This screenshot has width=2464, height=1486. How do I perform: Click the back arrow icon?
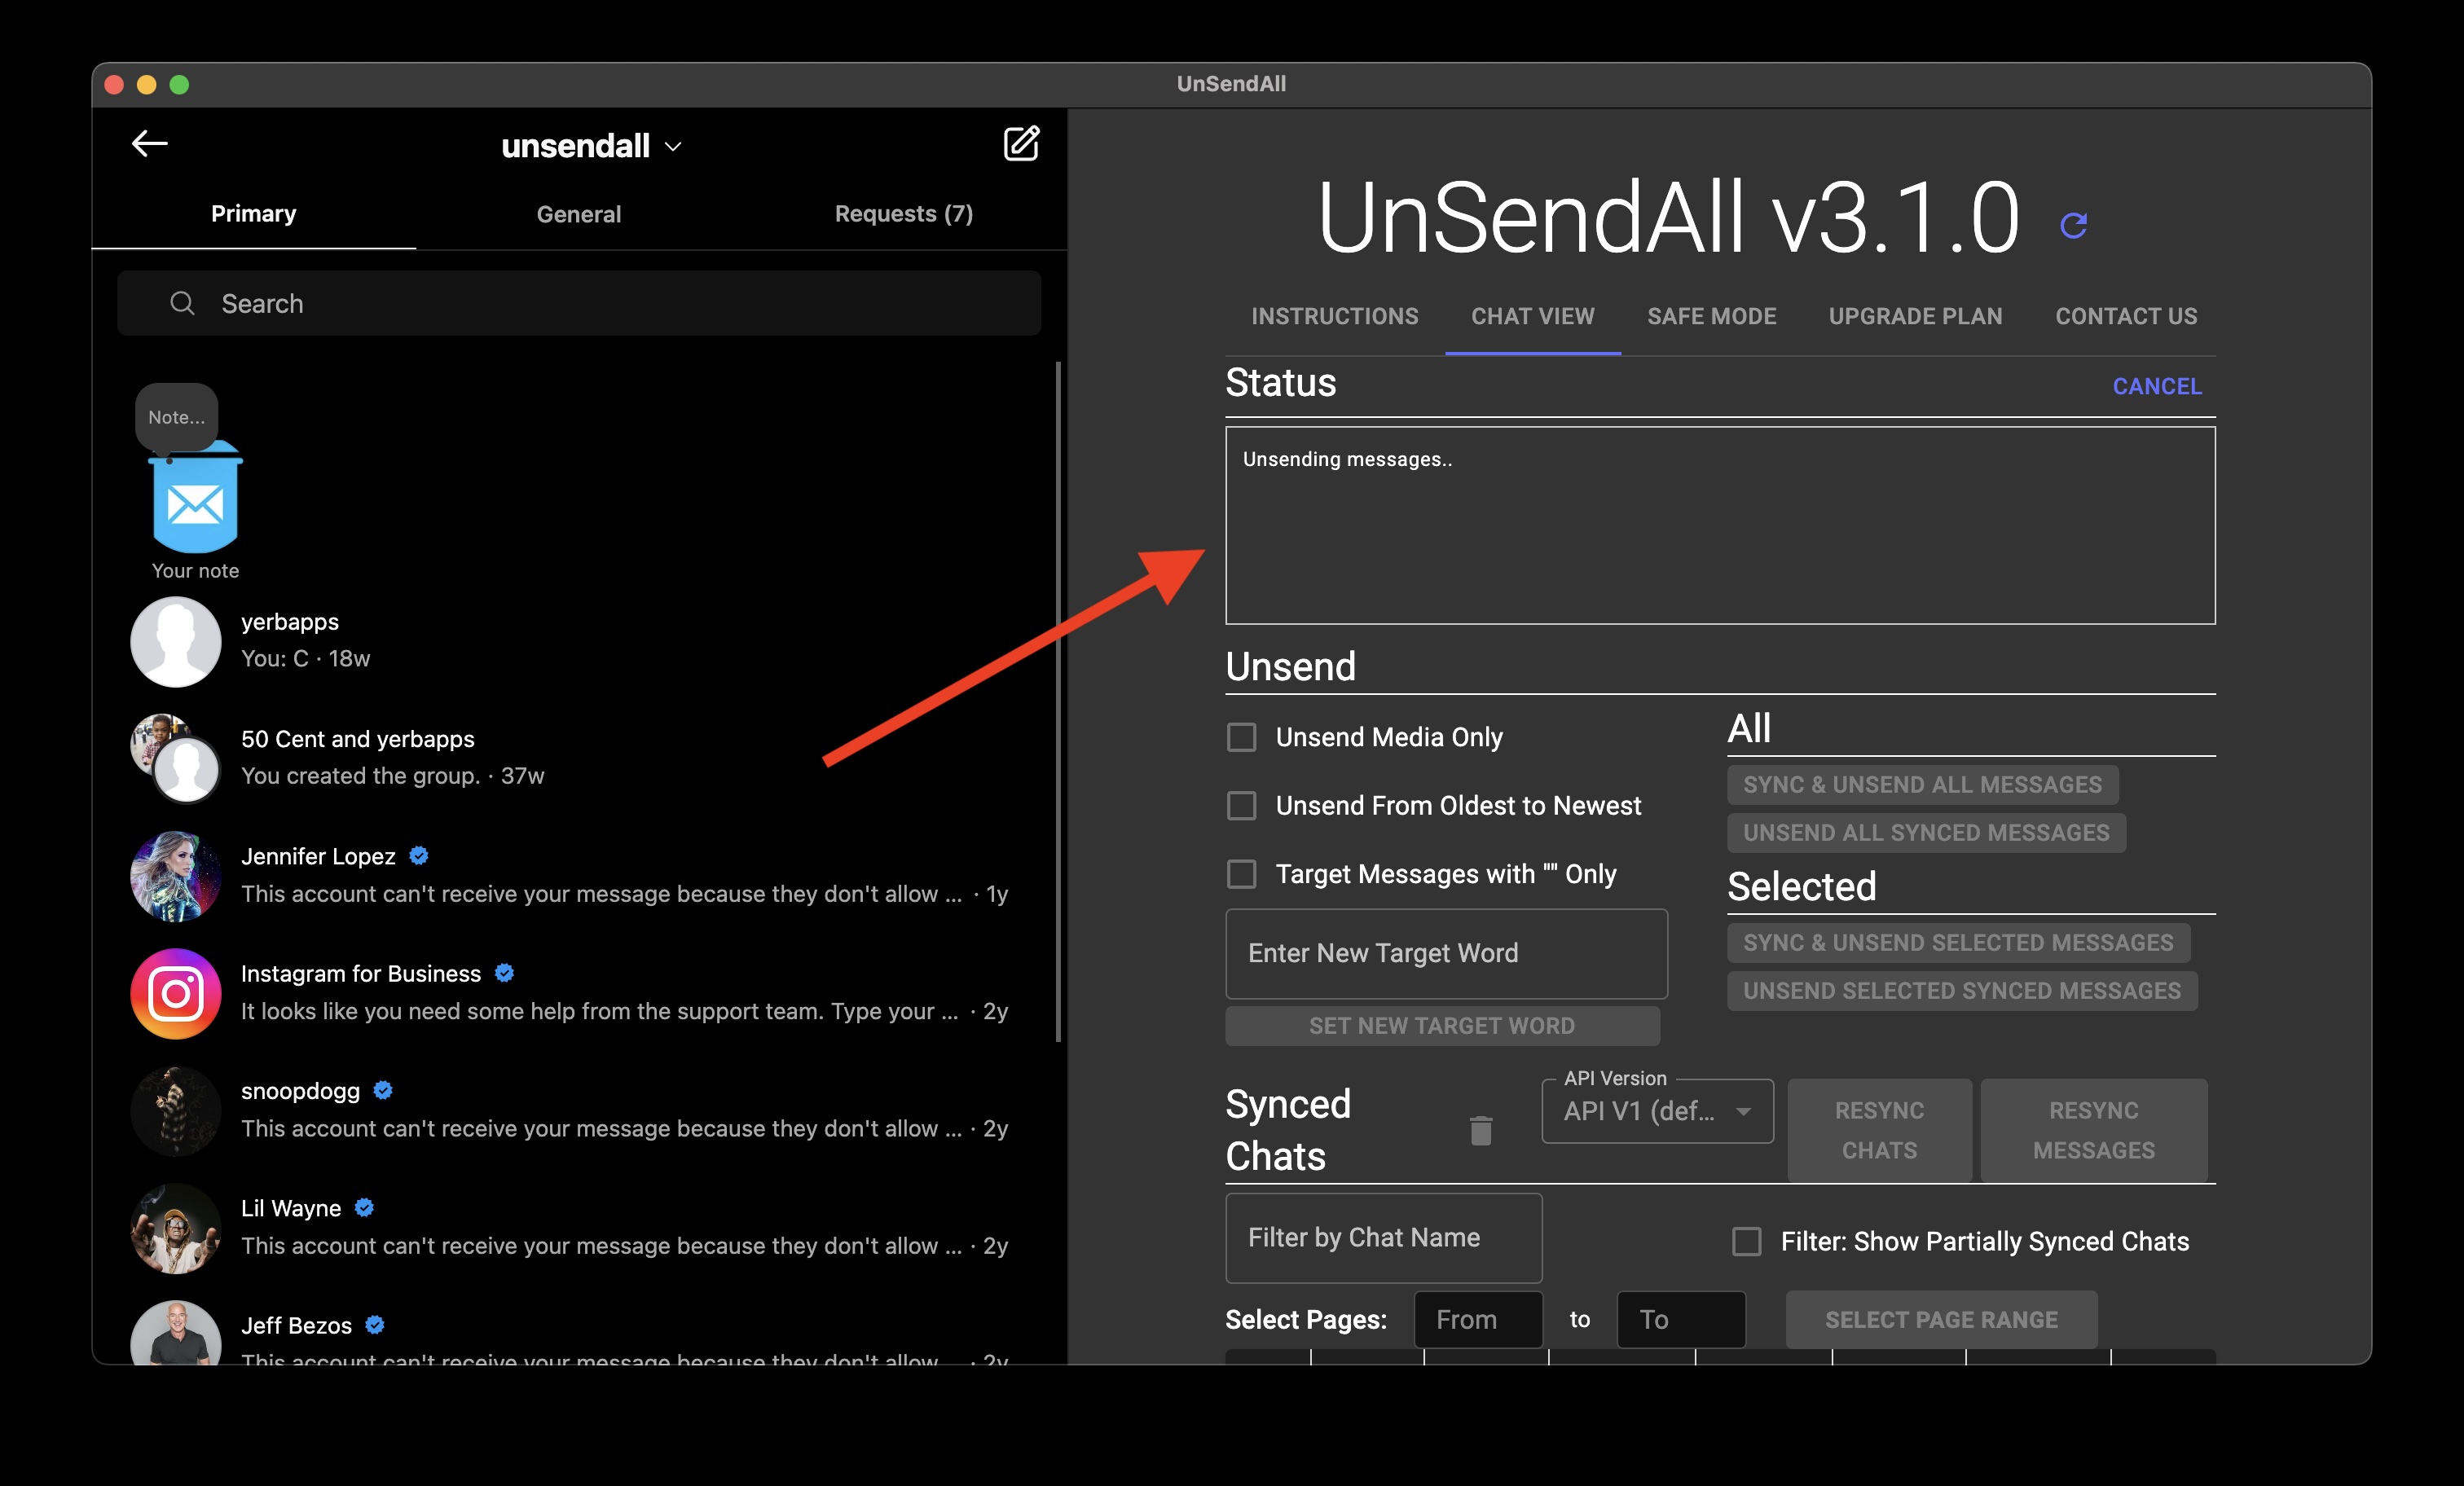pos(149,144)
